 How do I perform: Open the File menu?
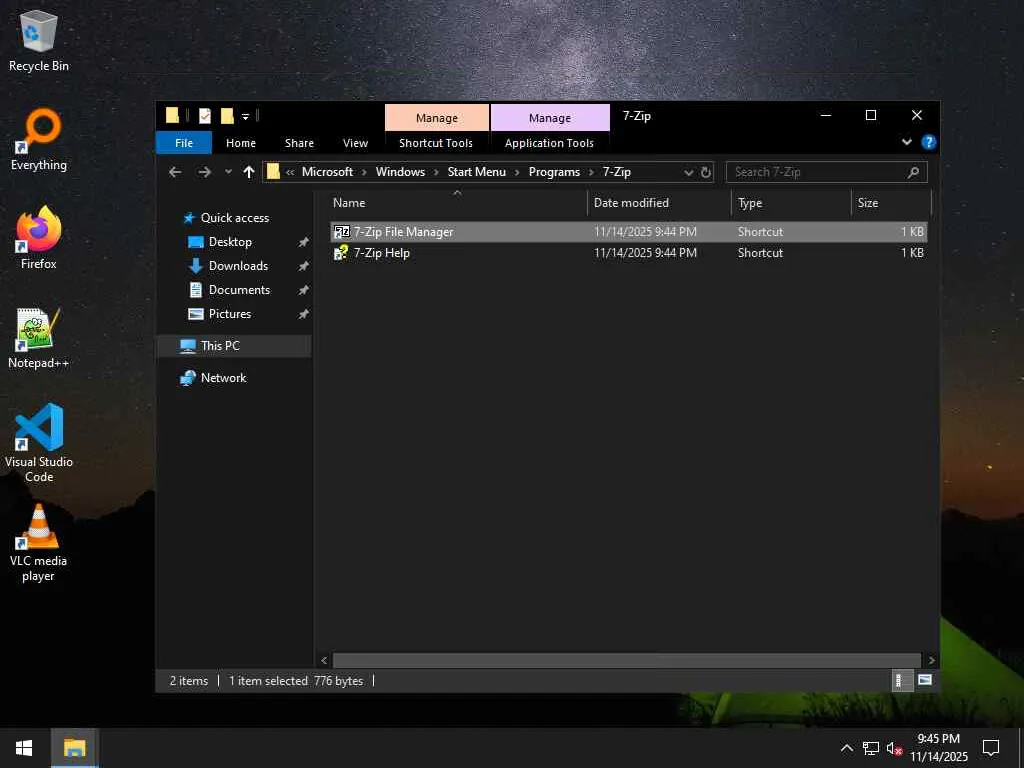184,143
